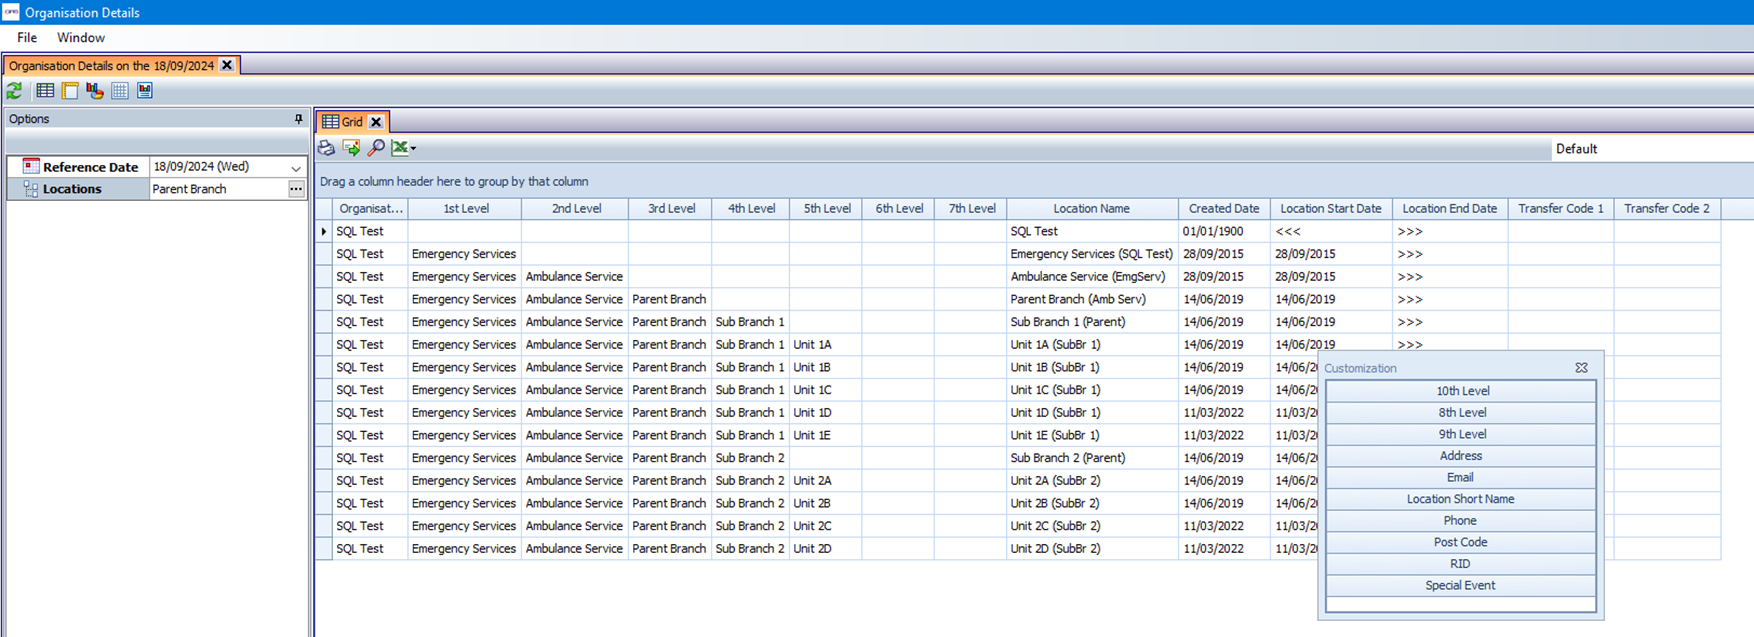
Task: Pin the Options panel
Action: pos(298,119)
